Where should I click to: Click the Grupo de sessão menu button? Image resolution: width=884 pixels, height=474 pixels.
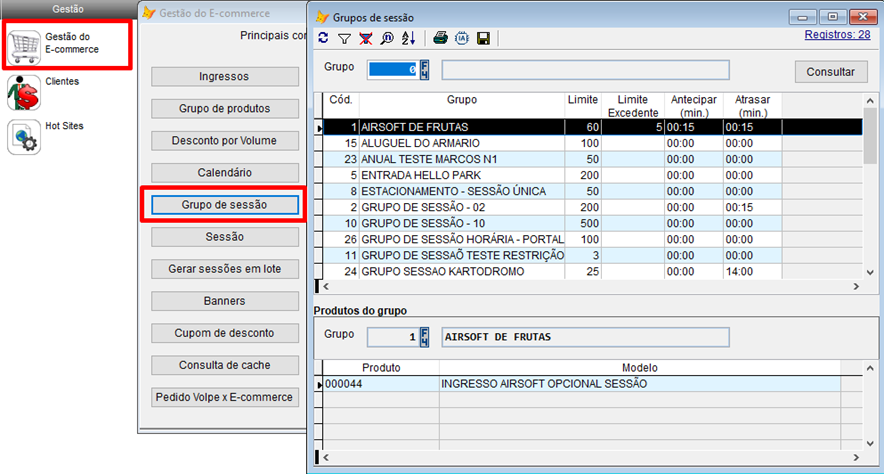click(225, 204)
